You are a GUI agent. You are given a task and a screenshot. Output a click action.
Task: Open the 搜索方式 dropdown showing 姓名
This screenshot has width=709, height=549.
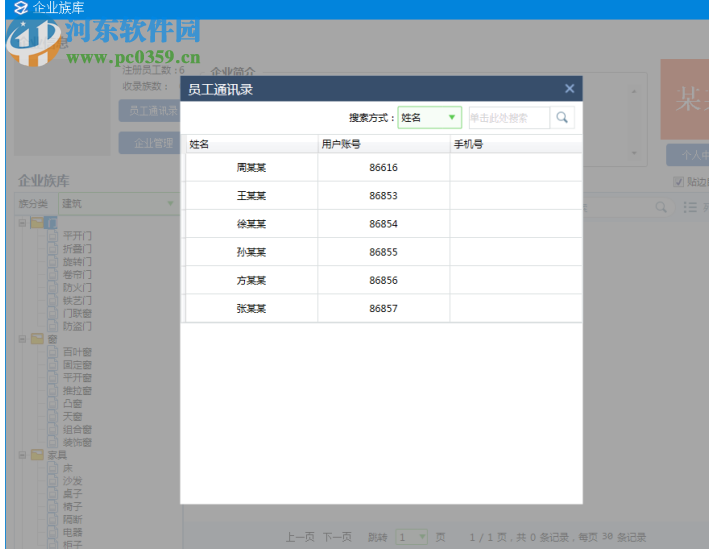coord(430,118)
